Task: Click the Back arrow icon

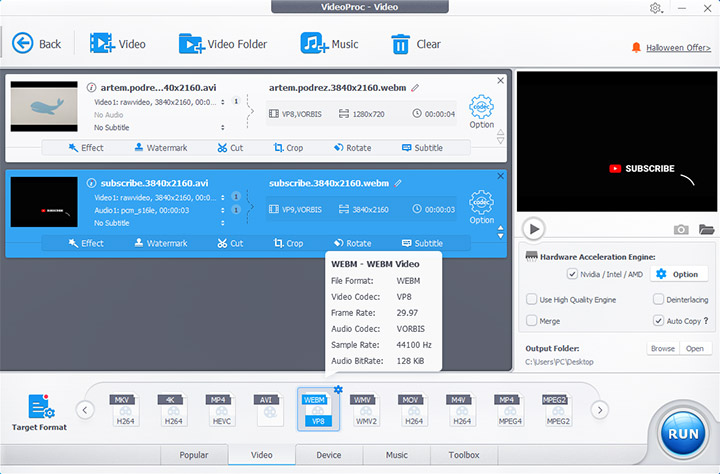Action: tap(22, 43)
